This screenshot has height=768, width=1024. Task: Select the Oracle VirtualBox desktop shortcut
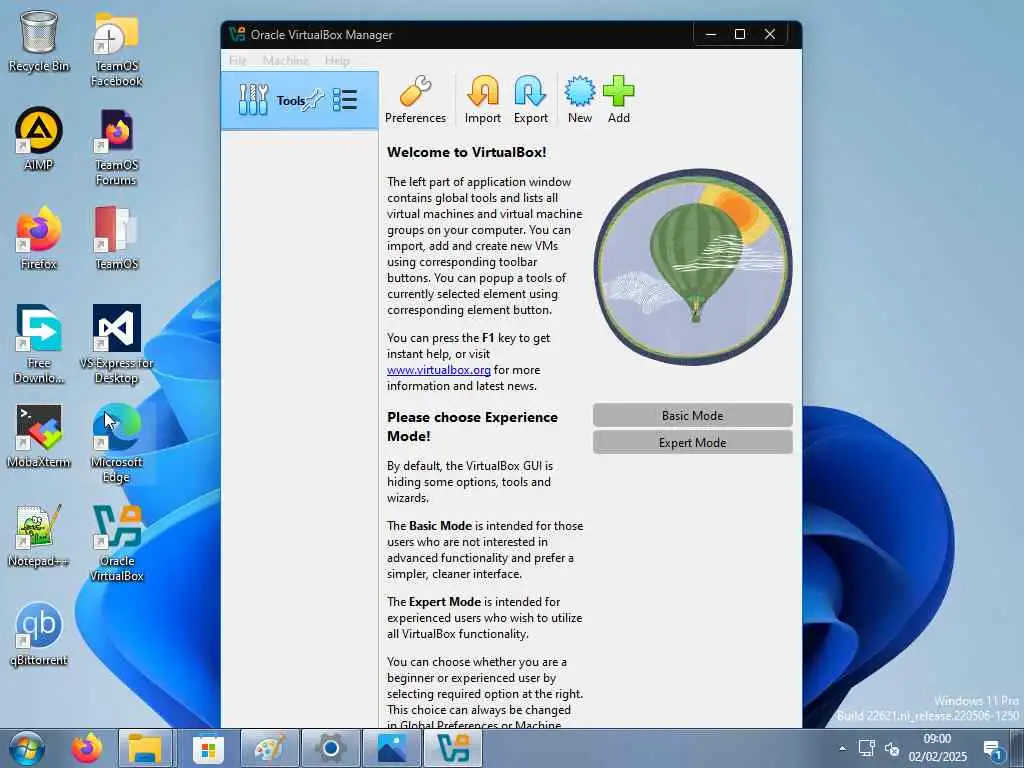tap(116, 543)
